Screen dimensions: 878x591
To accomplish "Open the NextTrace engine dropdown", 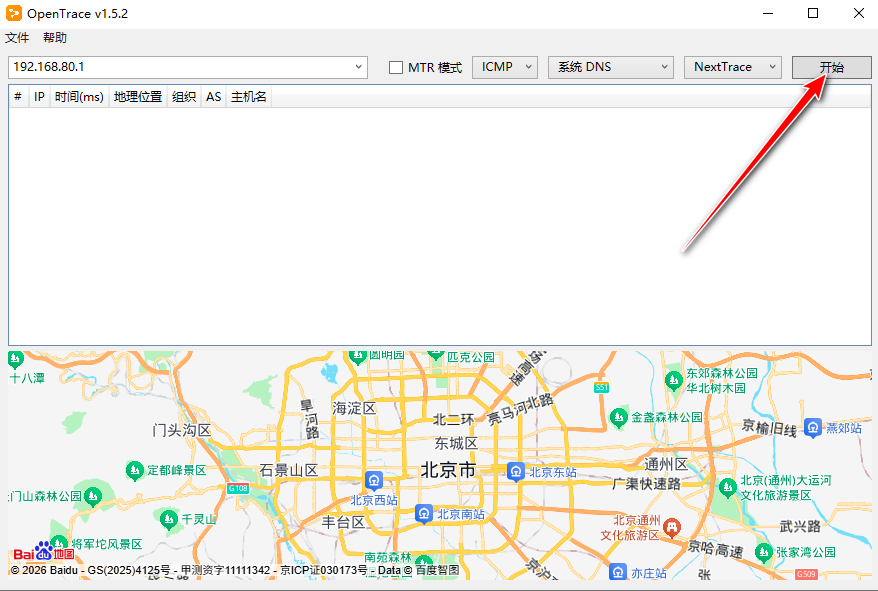I will [732, 67].
